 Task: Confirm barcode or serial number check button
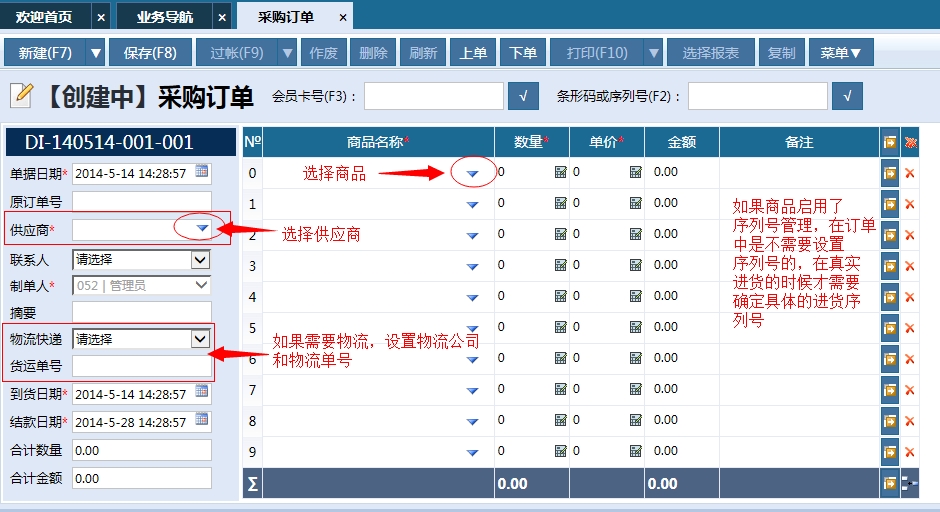click(847, 96)
